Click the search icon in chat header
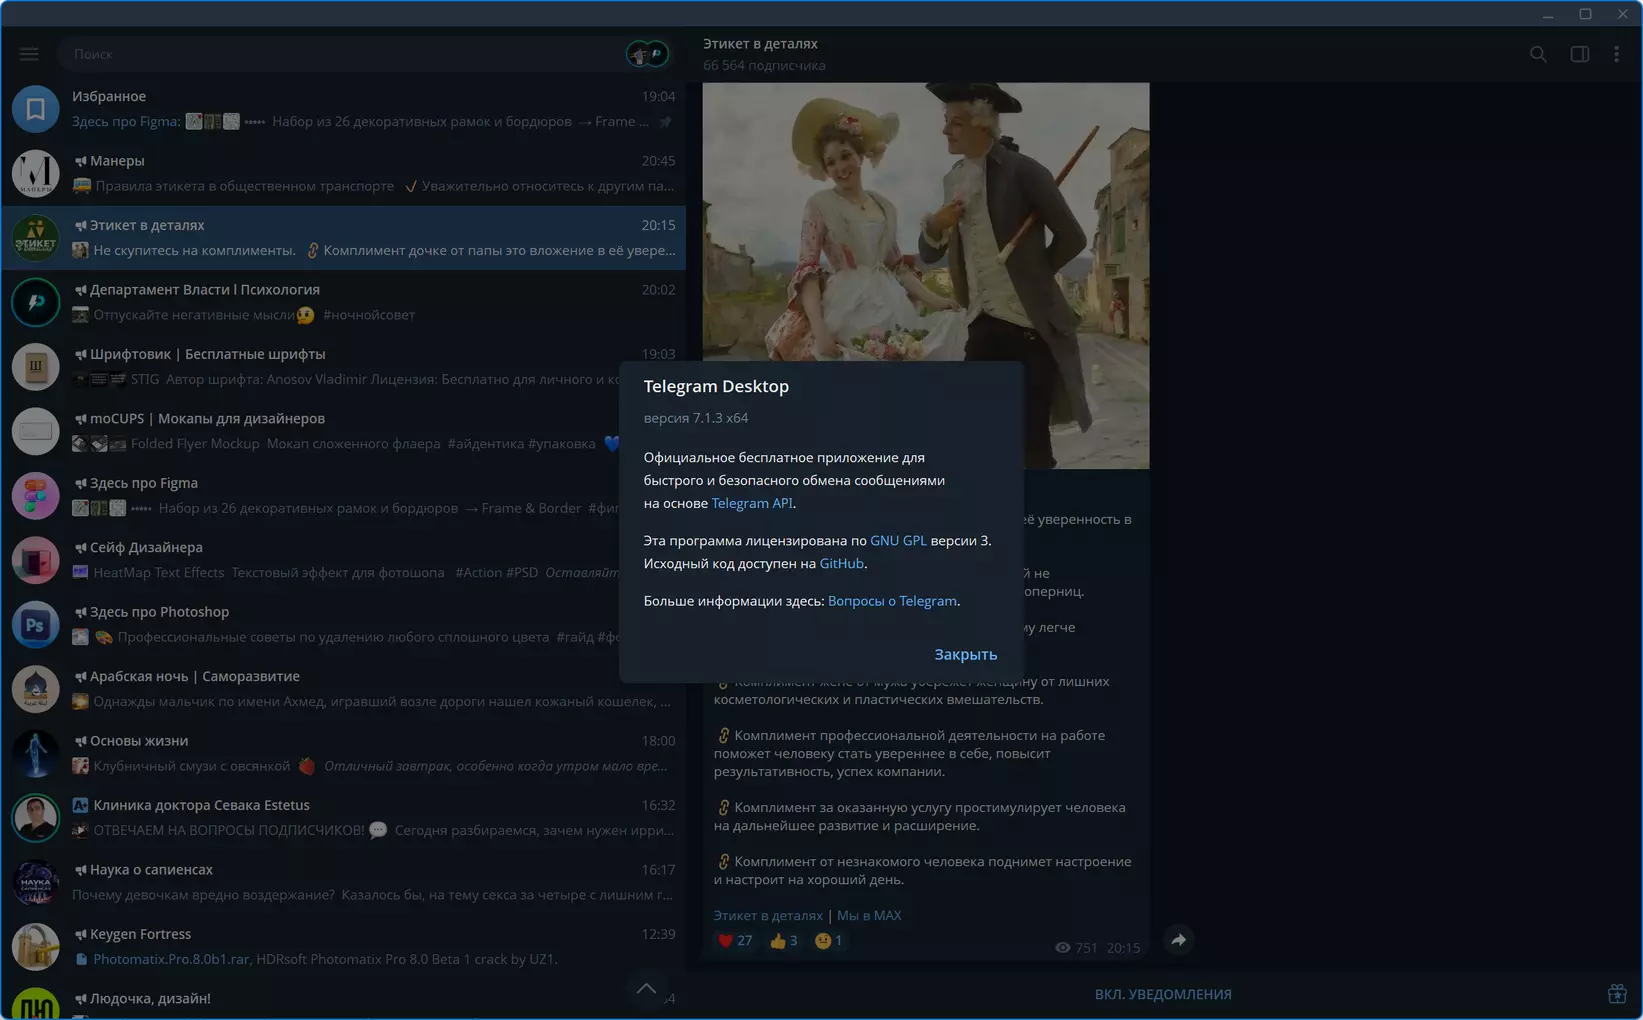Screen dimensions: 1643x1020 click(1538, 54)
